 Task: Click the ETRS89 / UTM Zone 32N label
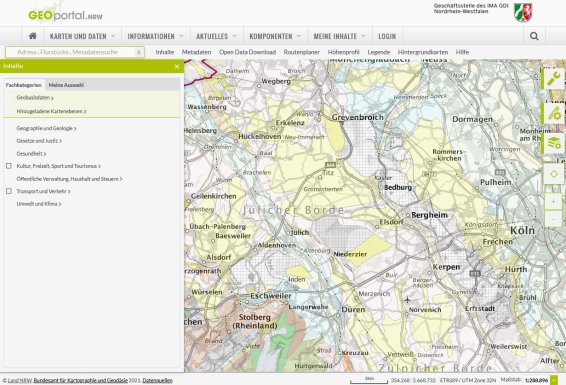(468, 380)
